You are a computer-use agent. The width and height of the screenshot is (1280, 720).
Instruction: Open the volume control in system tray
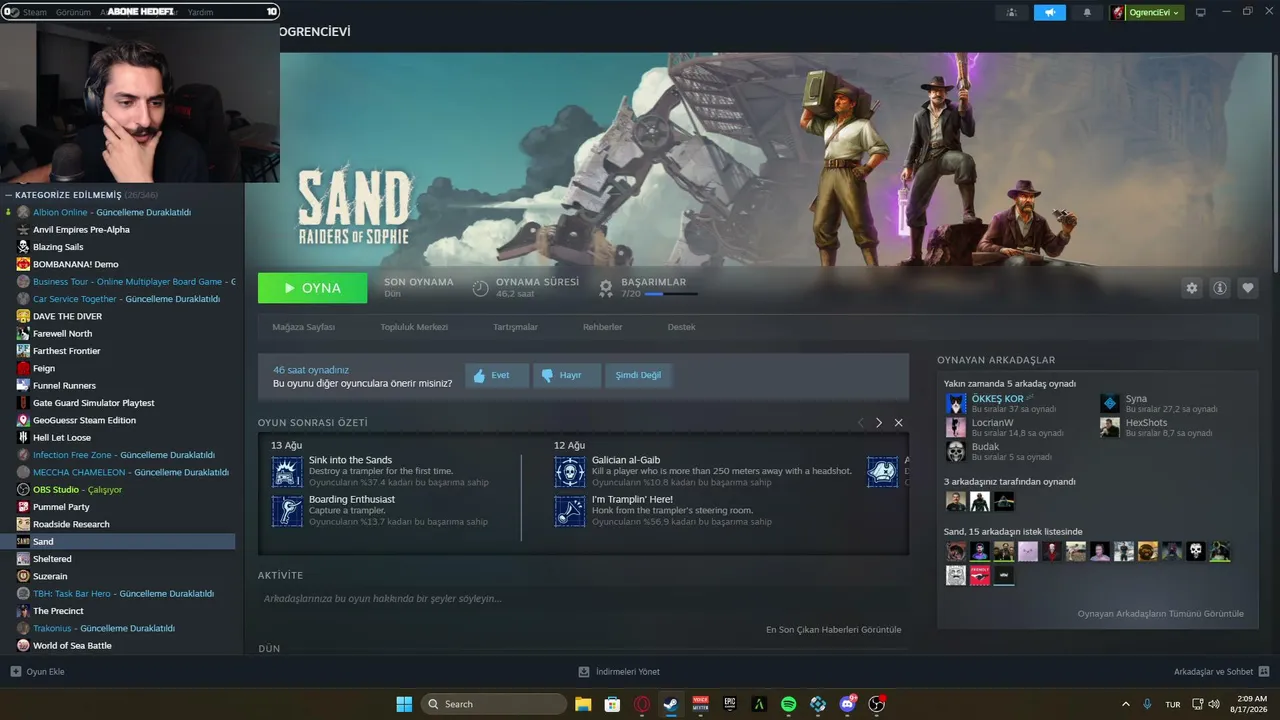pyautogui.click(x=1214, y=704)
